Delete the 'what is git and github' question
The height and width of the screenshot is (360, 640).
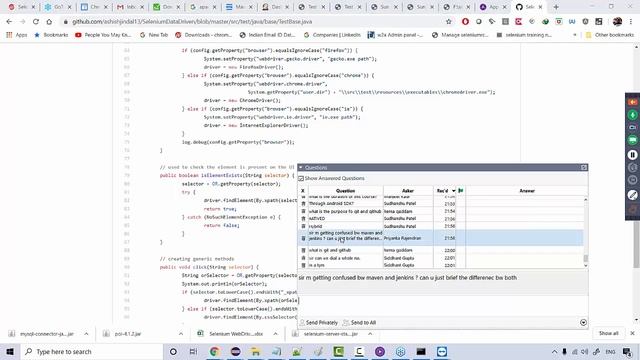click(303, 250)
